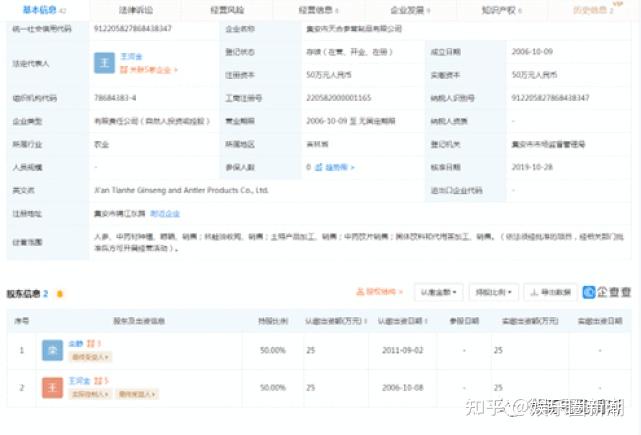Screen dimensions: 641x435
Task: Select the 2006-10-08 date in row 2
Action: coord(402,388)
